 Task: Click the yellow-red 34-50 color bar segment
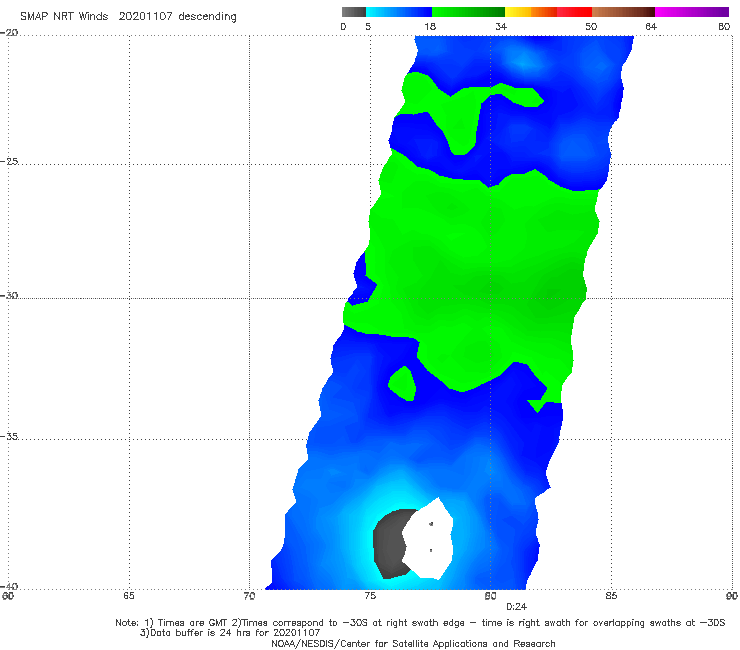coord(548,12)
